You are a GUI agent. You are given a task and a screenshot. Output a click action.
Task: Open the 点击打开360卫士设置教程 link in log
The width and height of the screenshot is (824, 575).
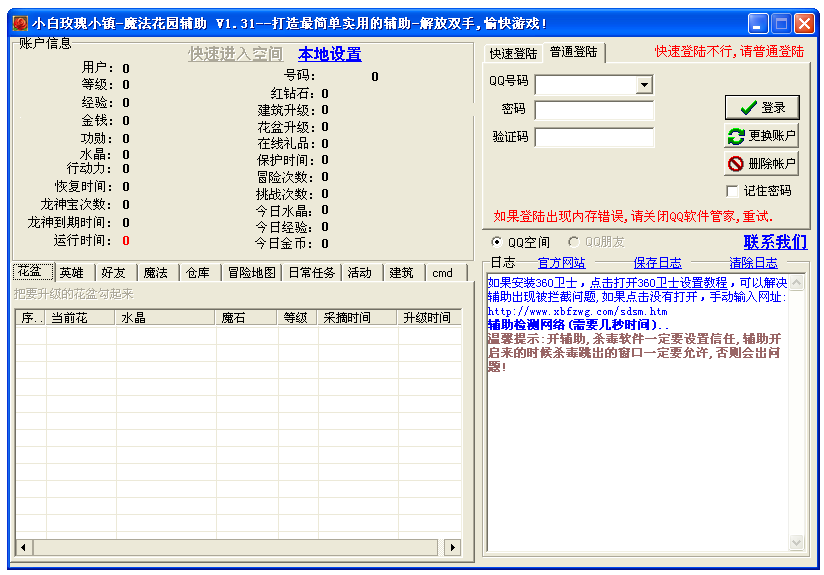(658, 283)
